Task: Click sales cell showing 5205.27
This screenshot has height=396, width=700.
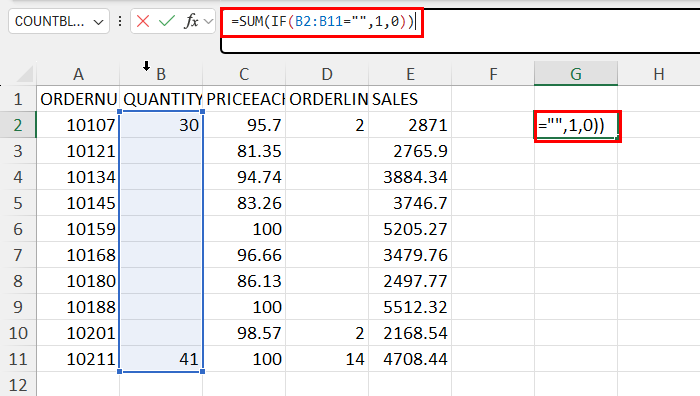Action: tap(410, 229)
